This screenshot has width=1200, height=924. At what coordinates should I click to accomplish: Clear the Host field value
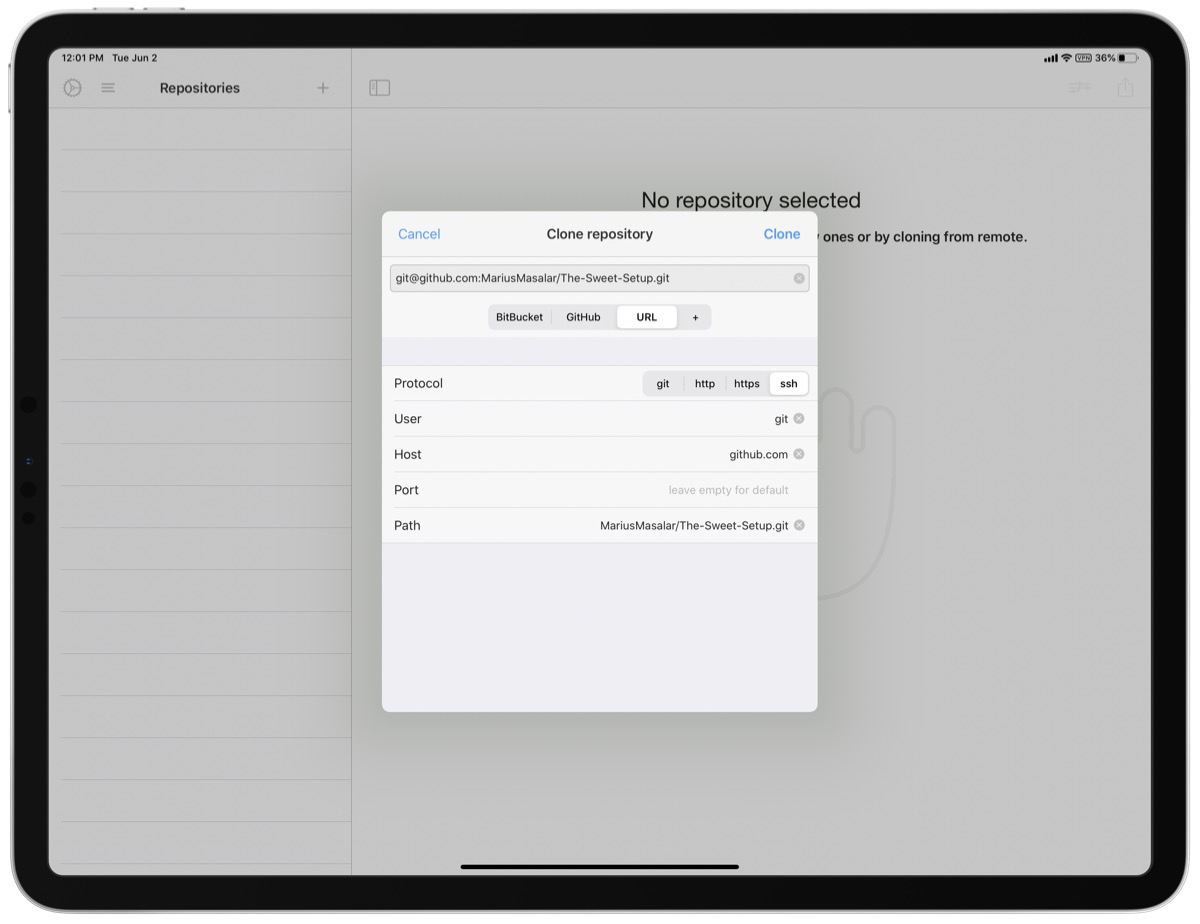[799, 454]
